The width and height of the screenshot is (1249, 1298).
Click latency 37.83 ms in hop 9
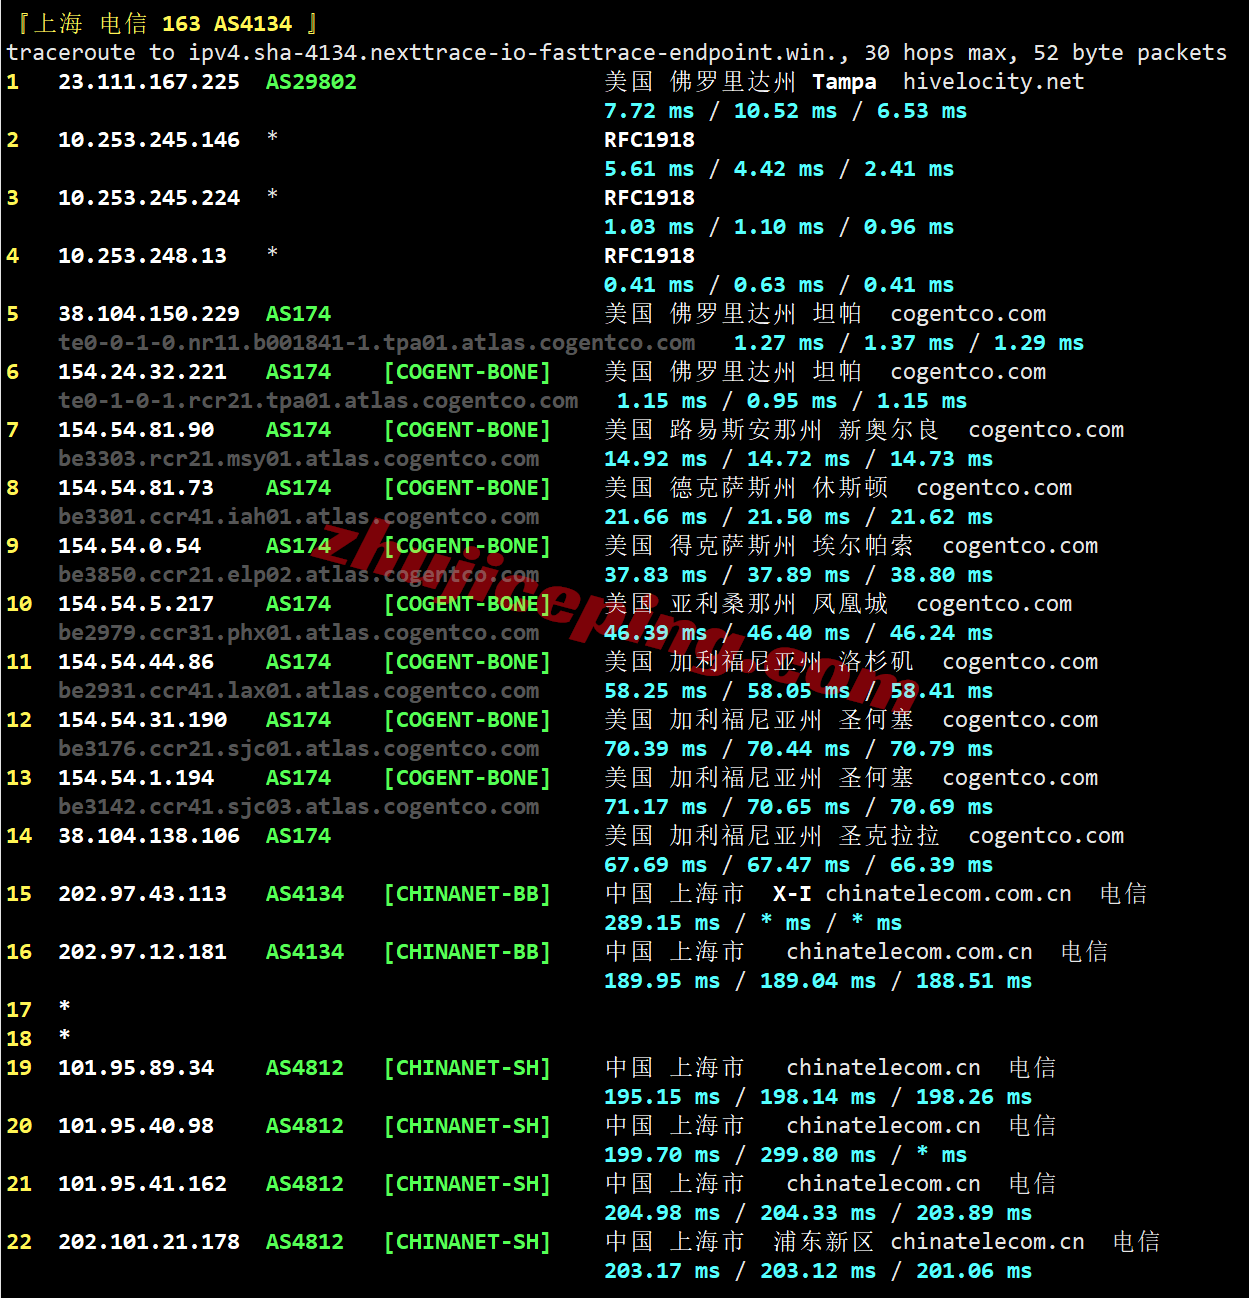[656, 575]
